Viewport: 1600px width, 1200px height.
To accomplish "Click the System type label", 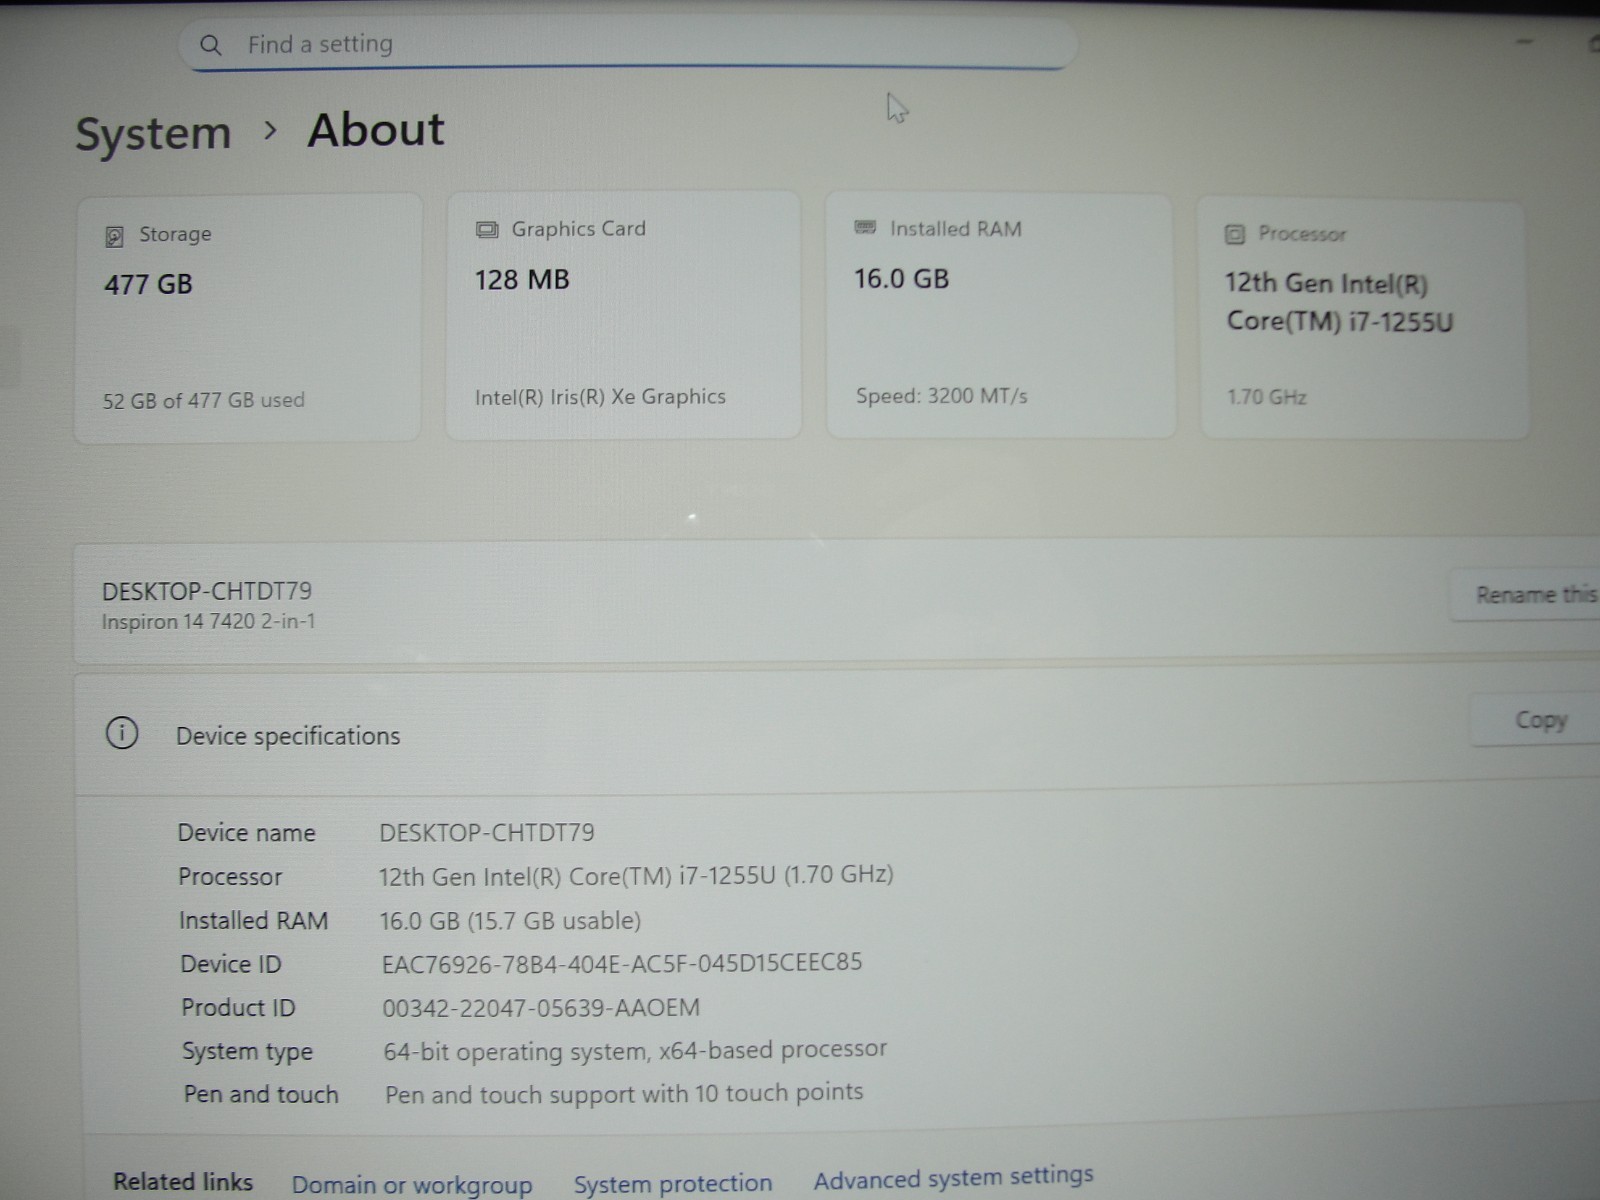I will pos(247,1052).
